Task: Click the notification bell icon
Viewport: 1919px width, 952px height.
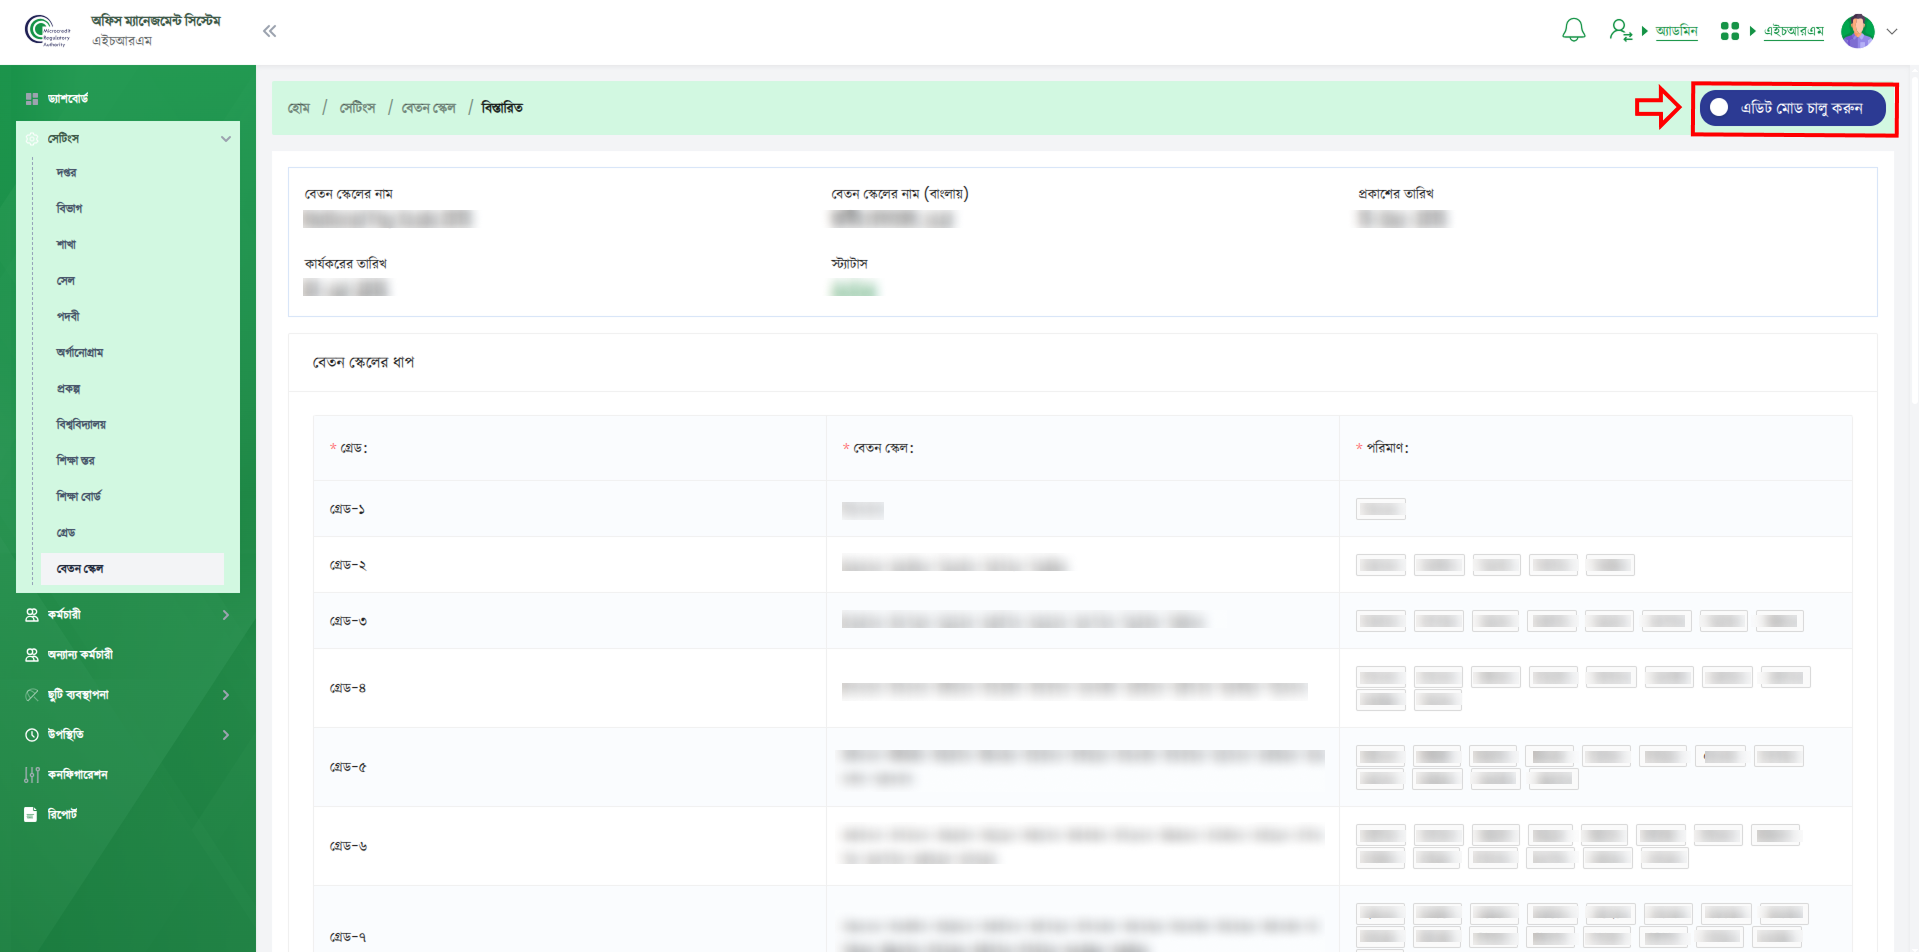Action: [x=1573, y=31]
